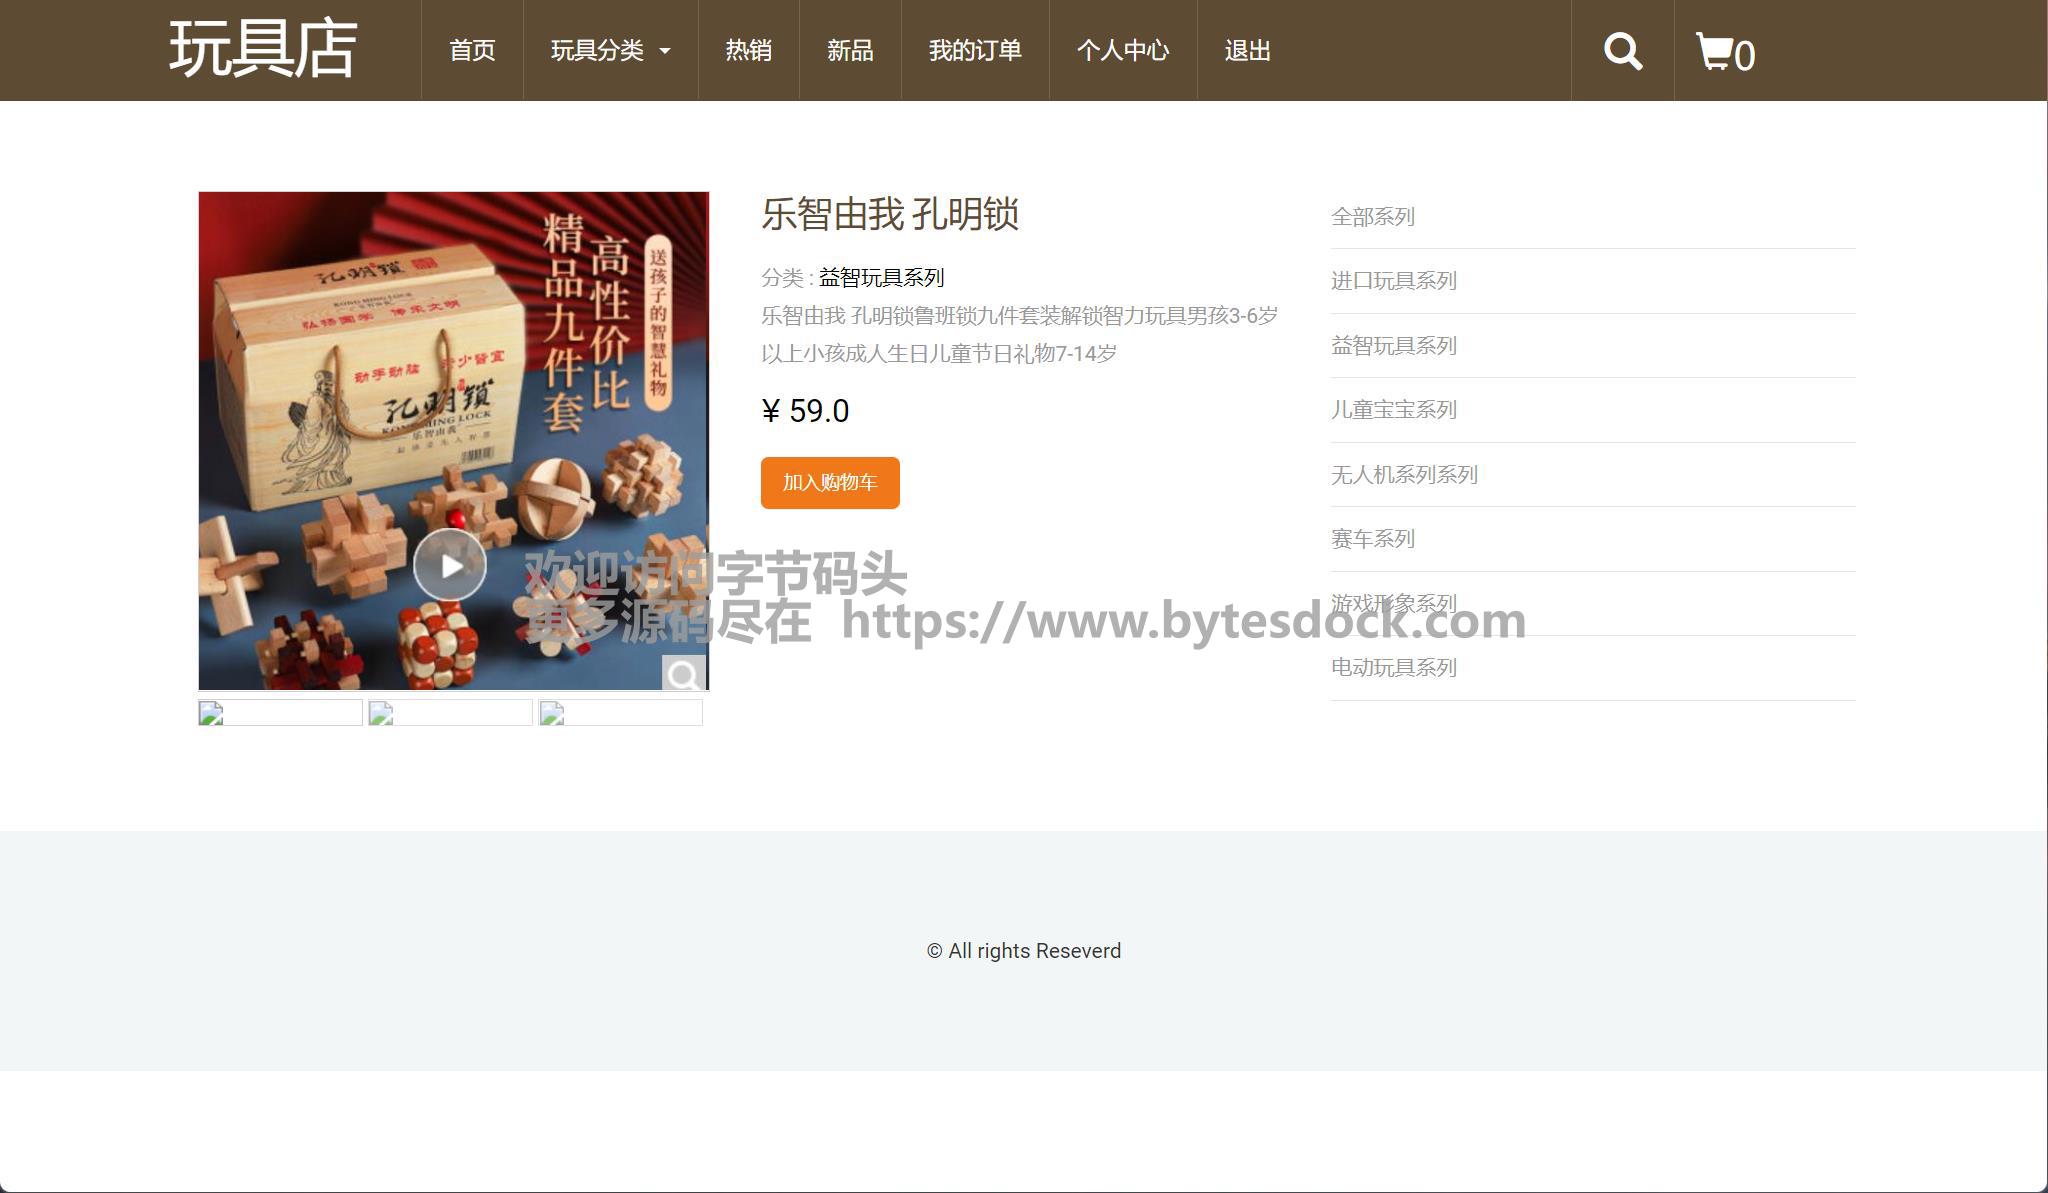Select the second product thumbnail
The image size is (2048, 1193).
[x=450, y=713]
